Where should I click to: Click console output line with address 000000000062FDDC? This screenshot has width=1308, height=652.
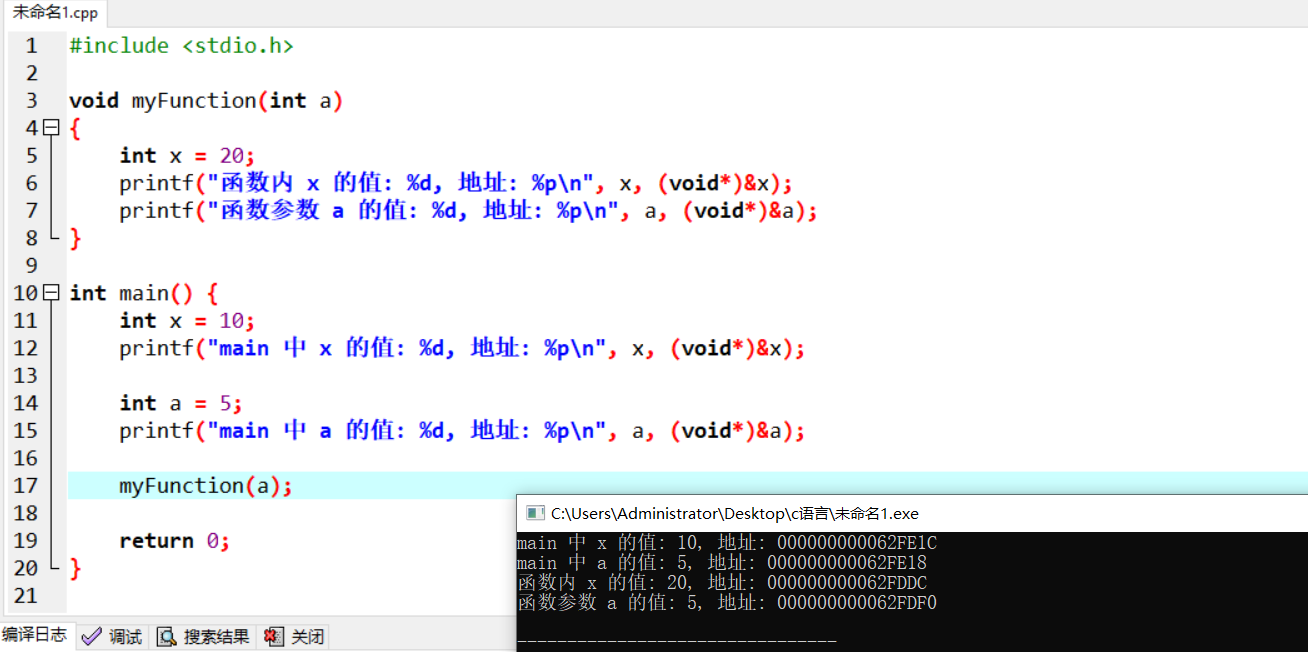click(x=722, y=583)
